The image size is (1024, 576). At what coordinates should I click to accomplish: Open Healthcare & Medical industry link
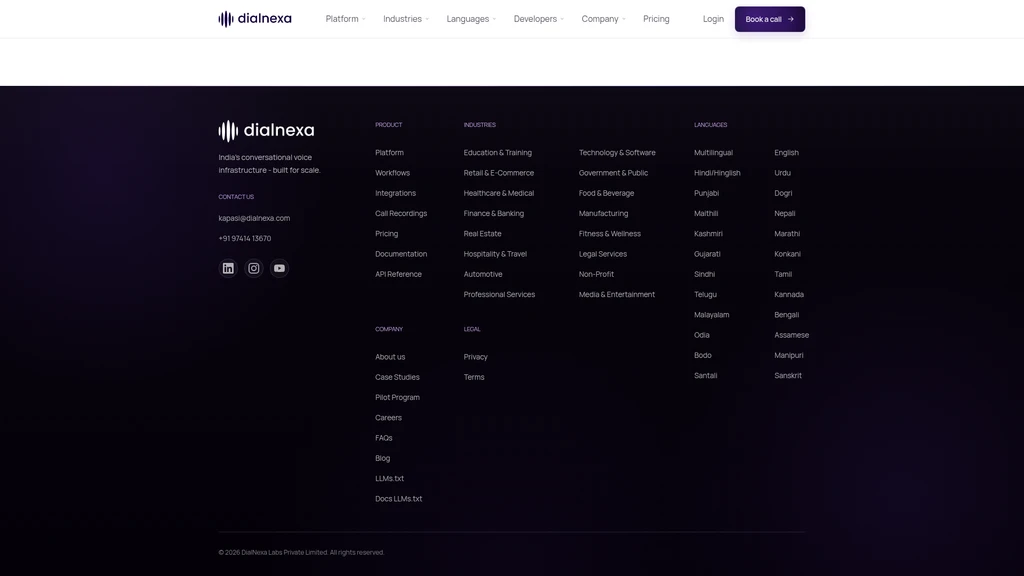pos(499,193)
